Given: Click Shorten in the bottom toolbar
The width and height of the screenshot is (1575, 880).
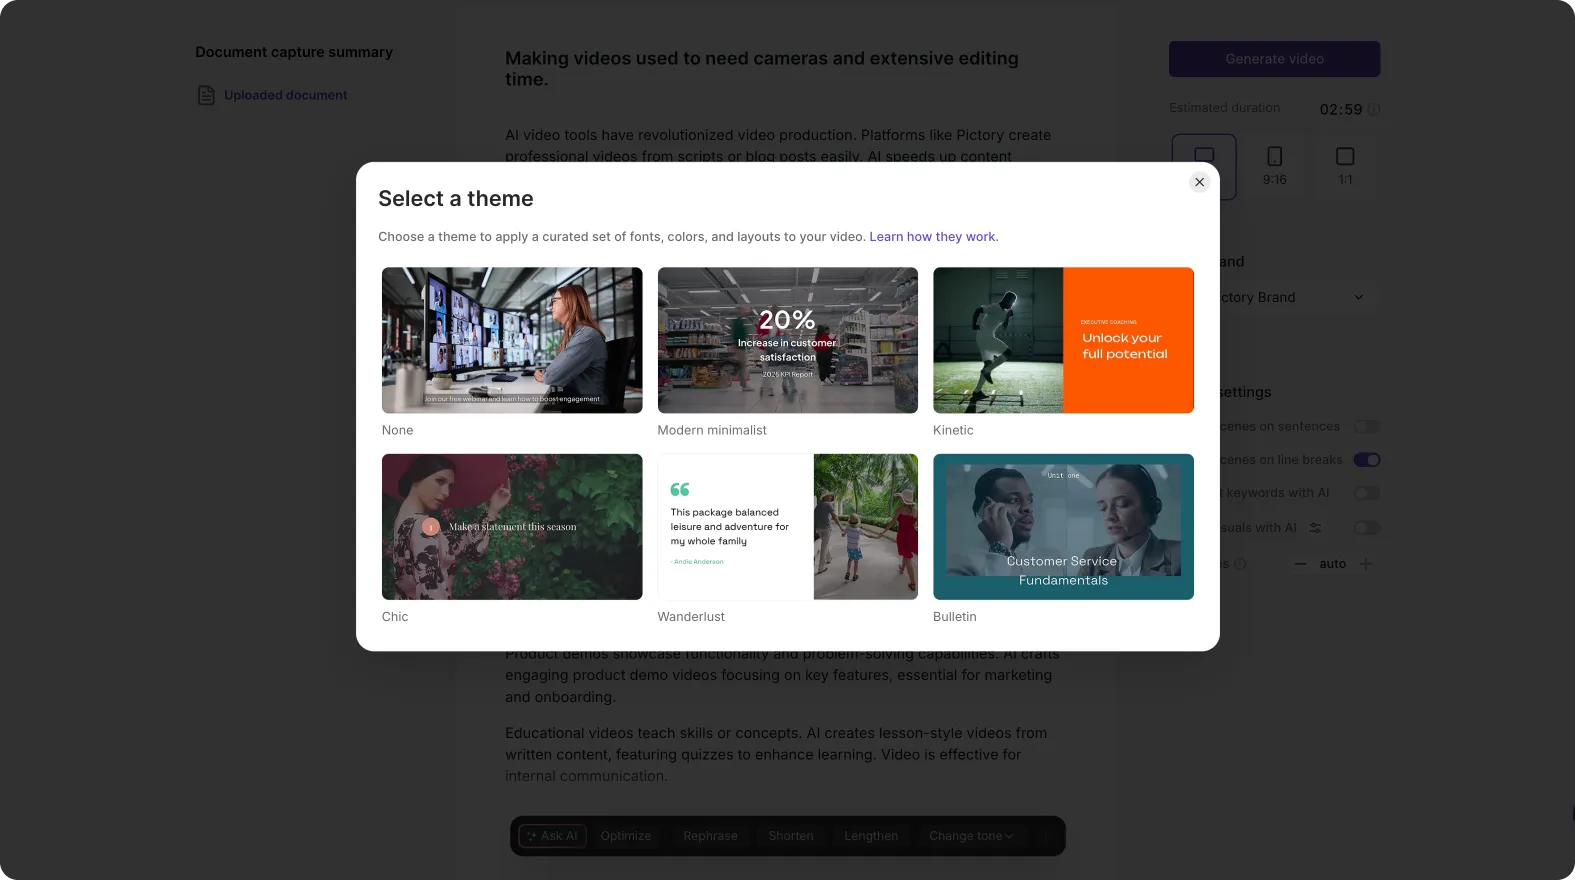Looking at the screenshot, I should (x=791, y=836).
